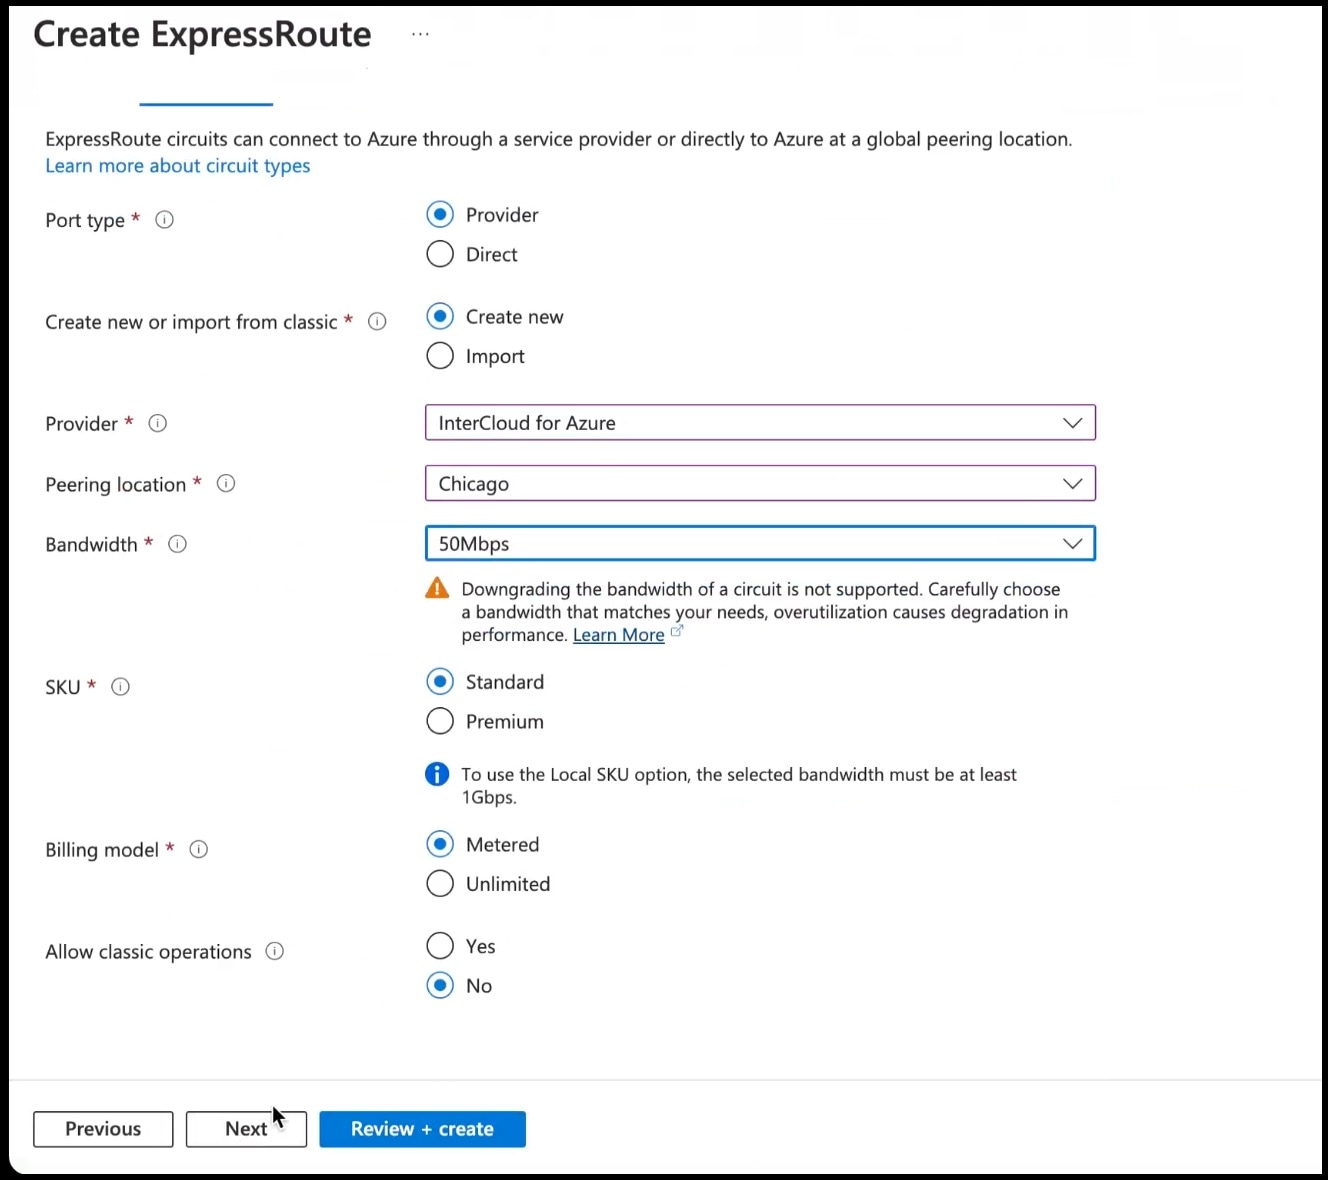
Task: Click the Next button
Action: [x=246, y=1129]
